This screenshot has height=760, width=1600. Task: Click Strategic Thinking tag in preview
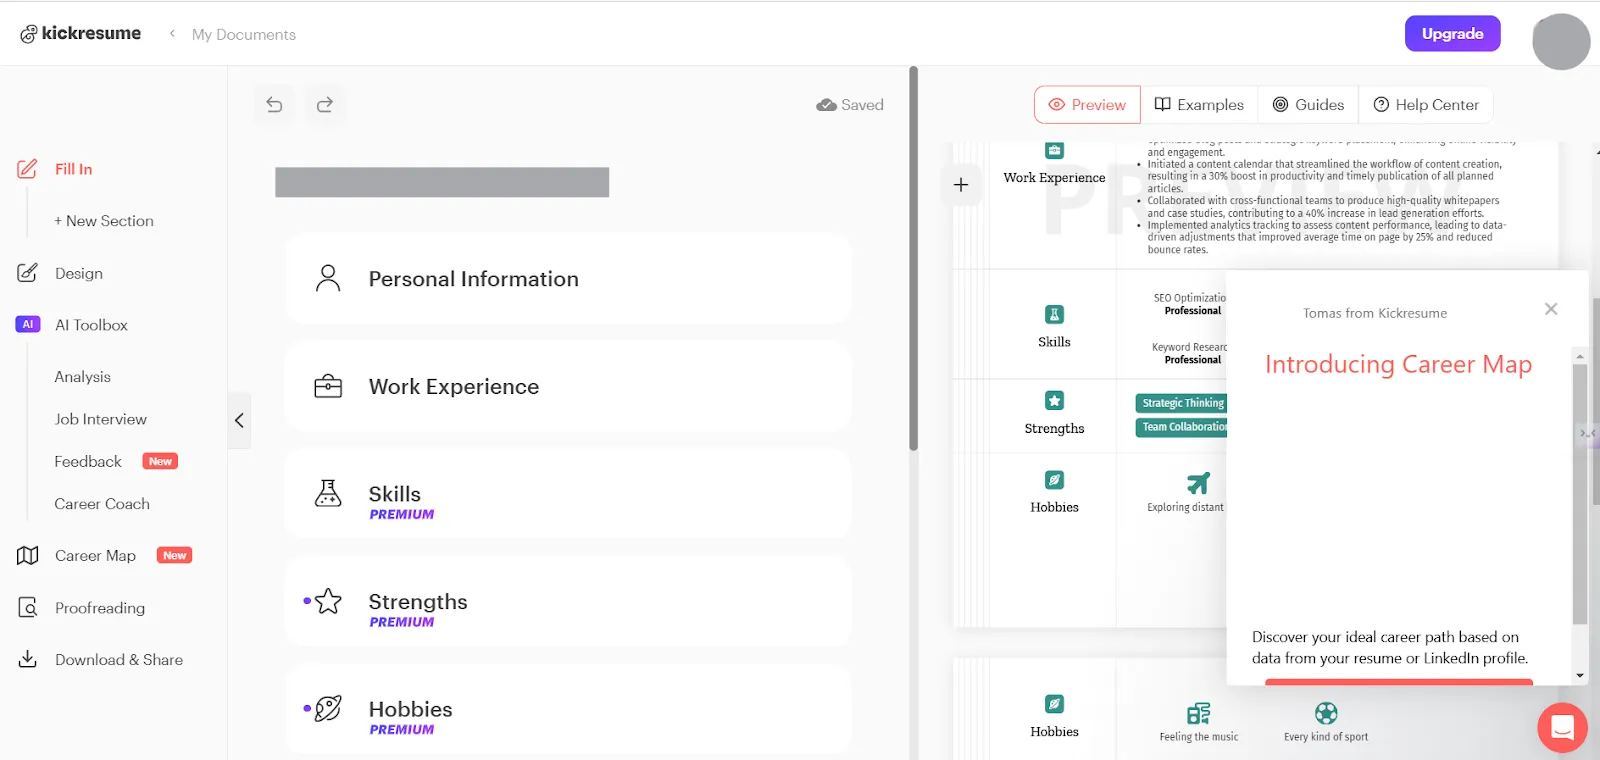pyautogui.click(x=1181, y=403)
